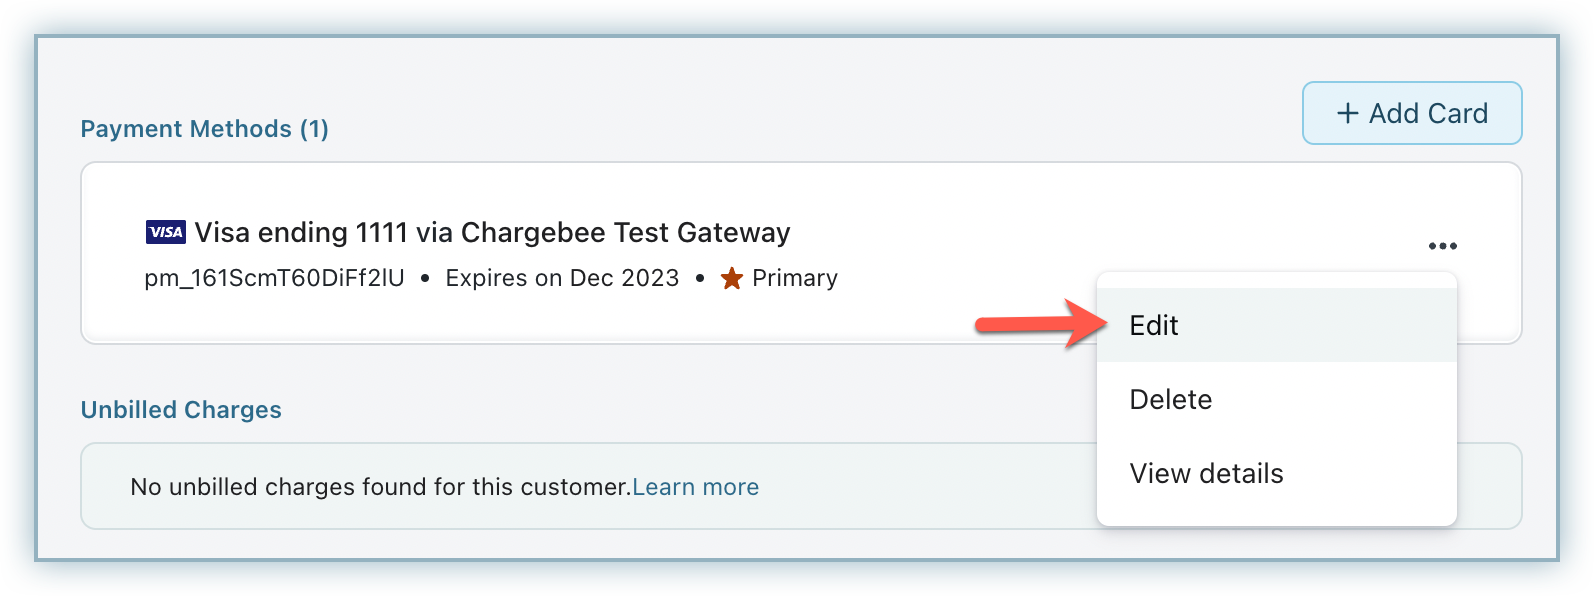Select Delete in the card menu
Viewport: 1594px width, 596px height.
click(1170, 400)
